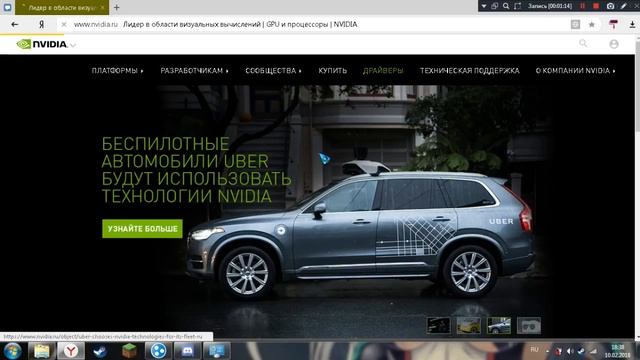
Task: Open the volume speaker tray icon
Action: [570, 351]
